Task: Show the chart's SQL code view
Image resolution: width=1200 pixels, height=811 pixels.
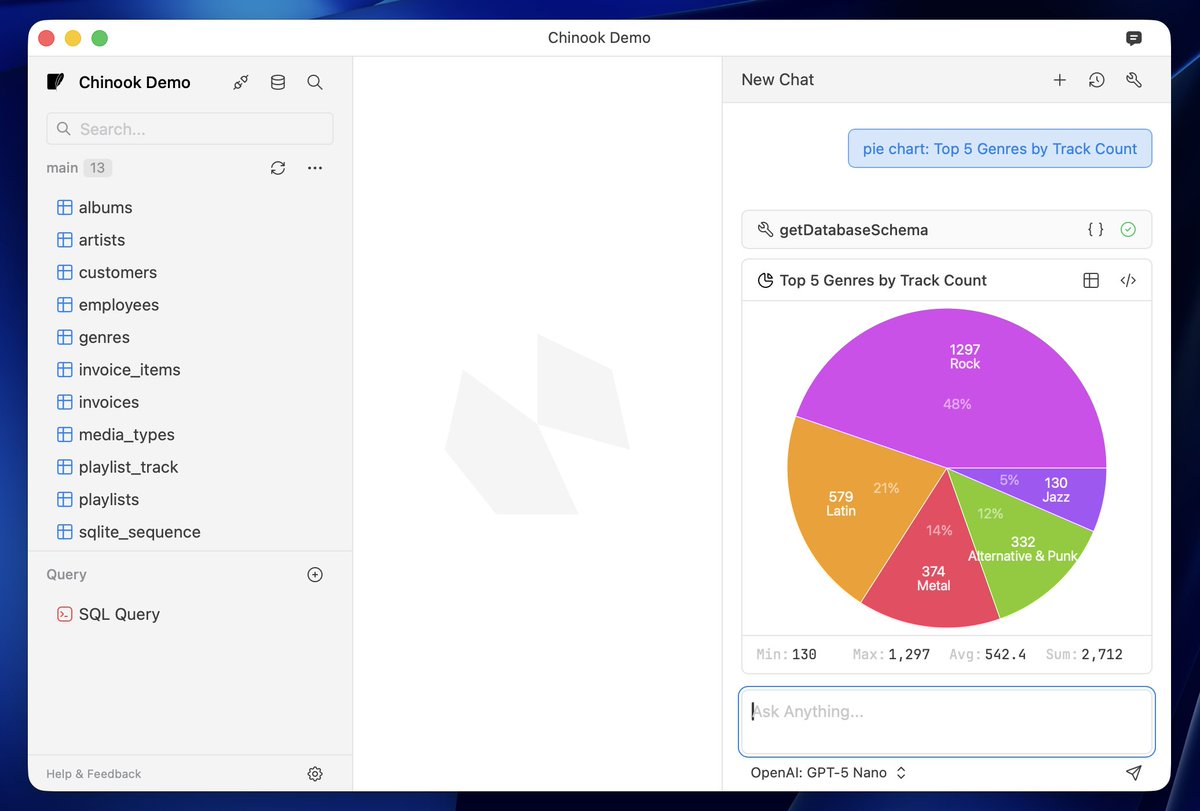Action: pos(1128,280)
